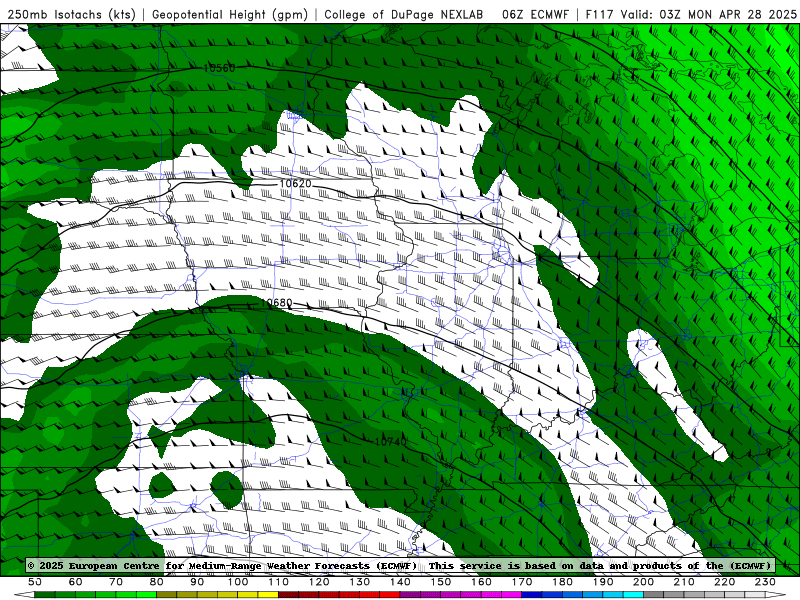Click 'Valid: 03Z MON APR 28 2025' text
This screenshot has width=800, height=600.
point(709,14)
